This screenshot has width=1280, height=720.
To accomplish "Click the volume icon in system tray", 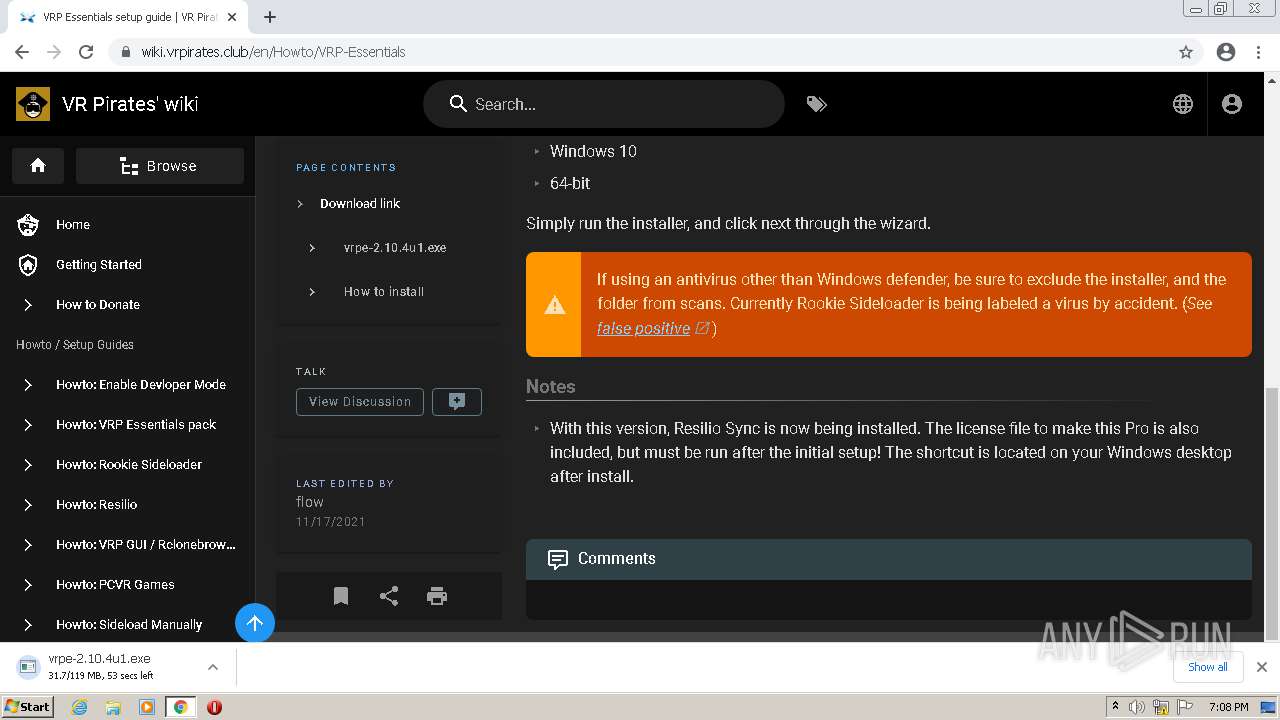I will pos(1137,707).
